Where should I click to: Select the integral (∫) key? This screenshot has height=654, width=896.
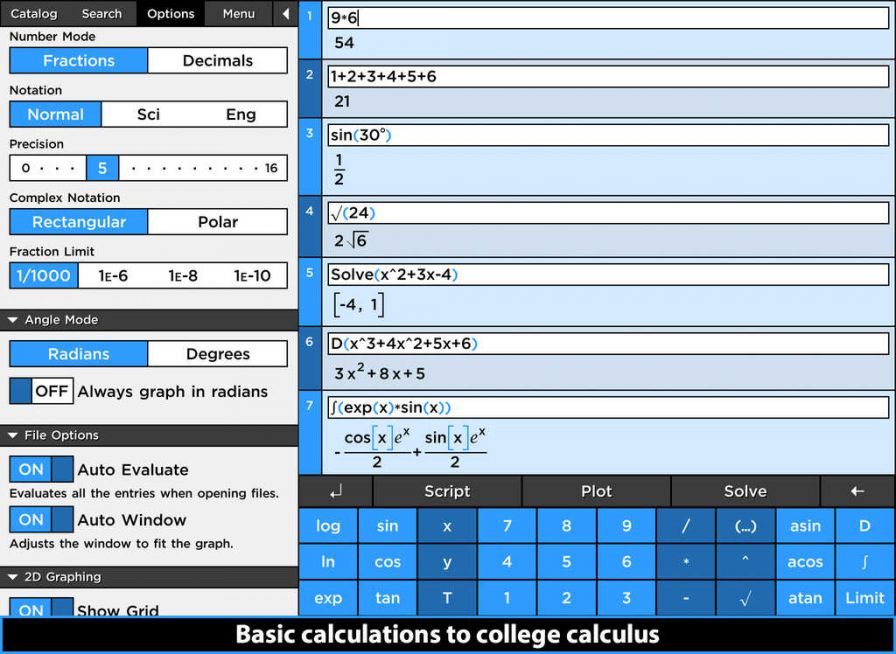(864, 562)
